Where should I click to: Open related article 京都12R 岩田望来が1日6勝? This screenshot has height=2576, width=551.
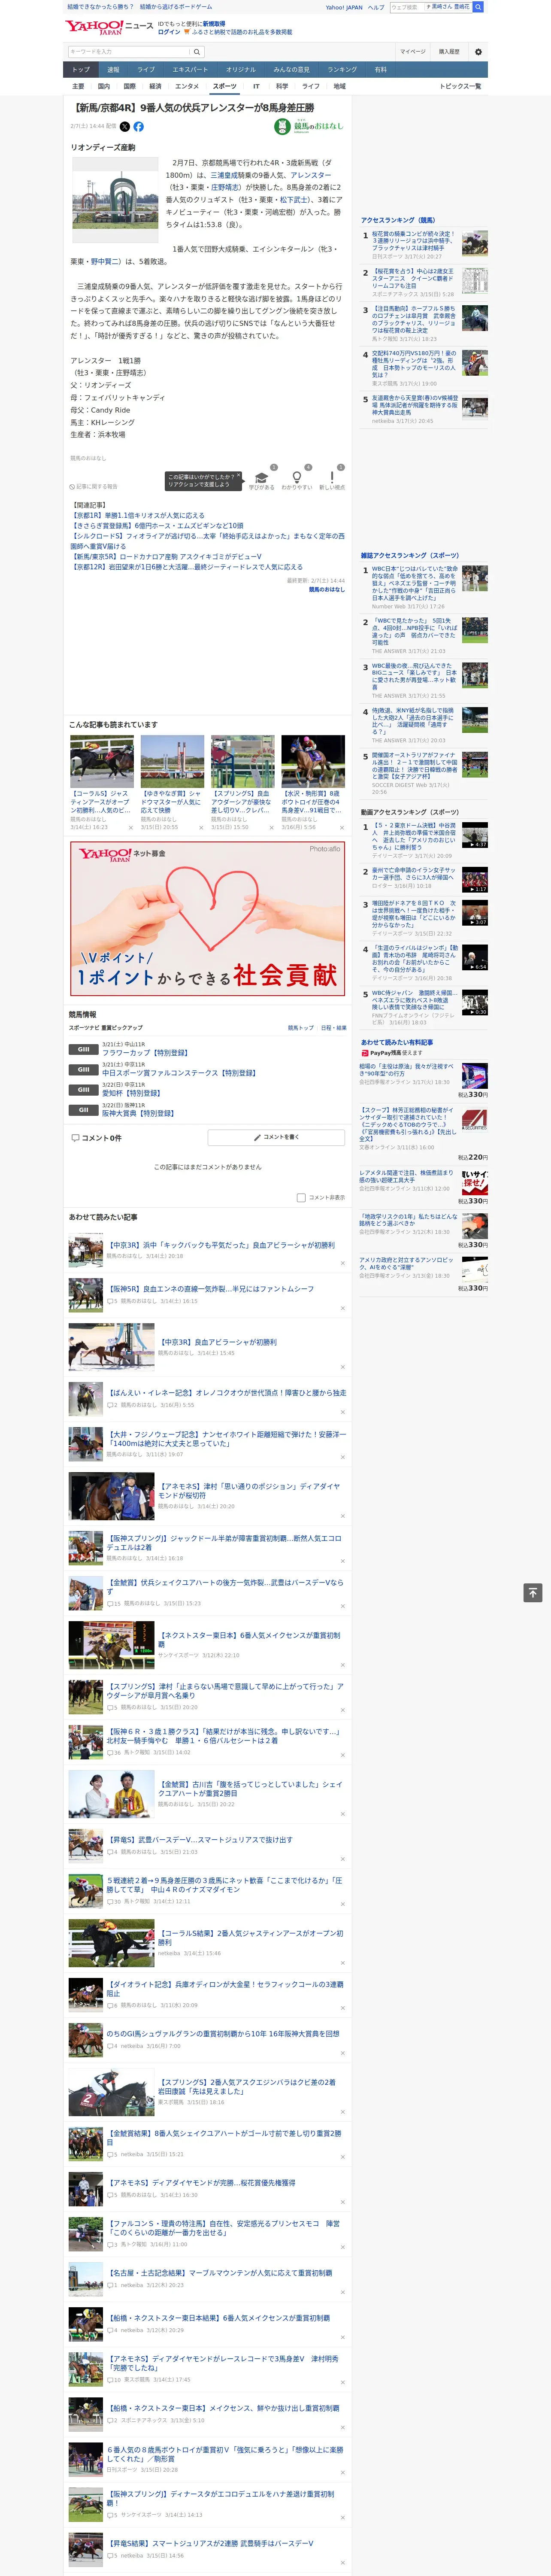[188, 567]
